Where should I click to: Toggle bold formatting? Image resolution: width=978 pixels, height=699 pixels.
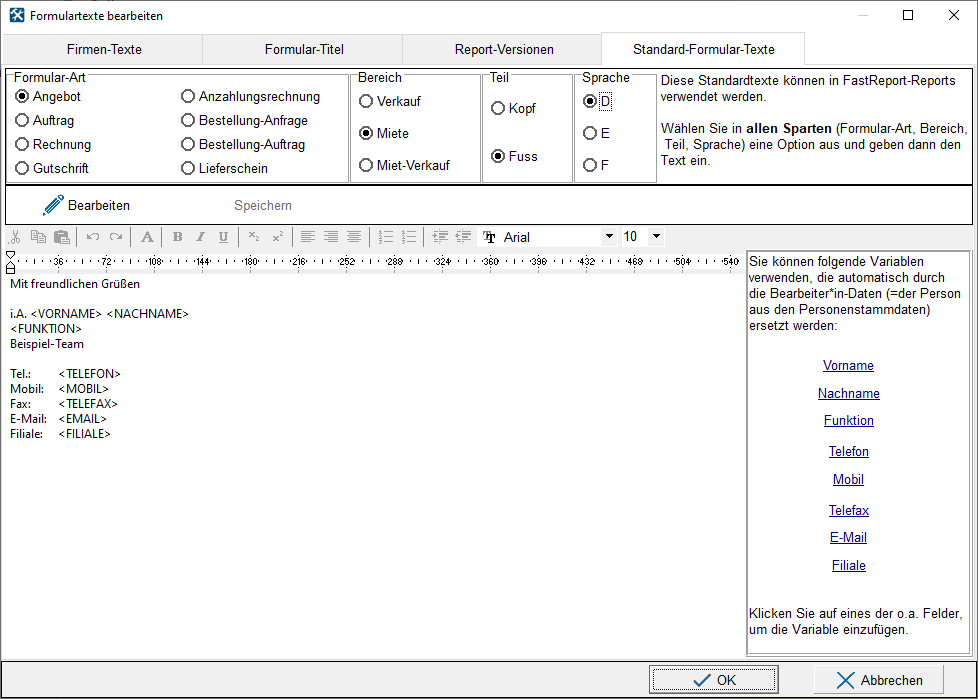[x=178, y=237]
